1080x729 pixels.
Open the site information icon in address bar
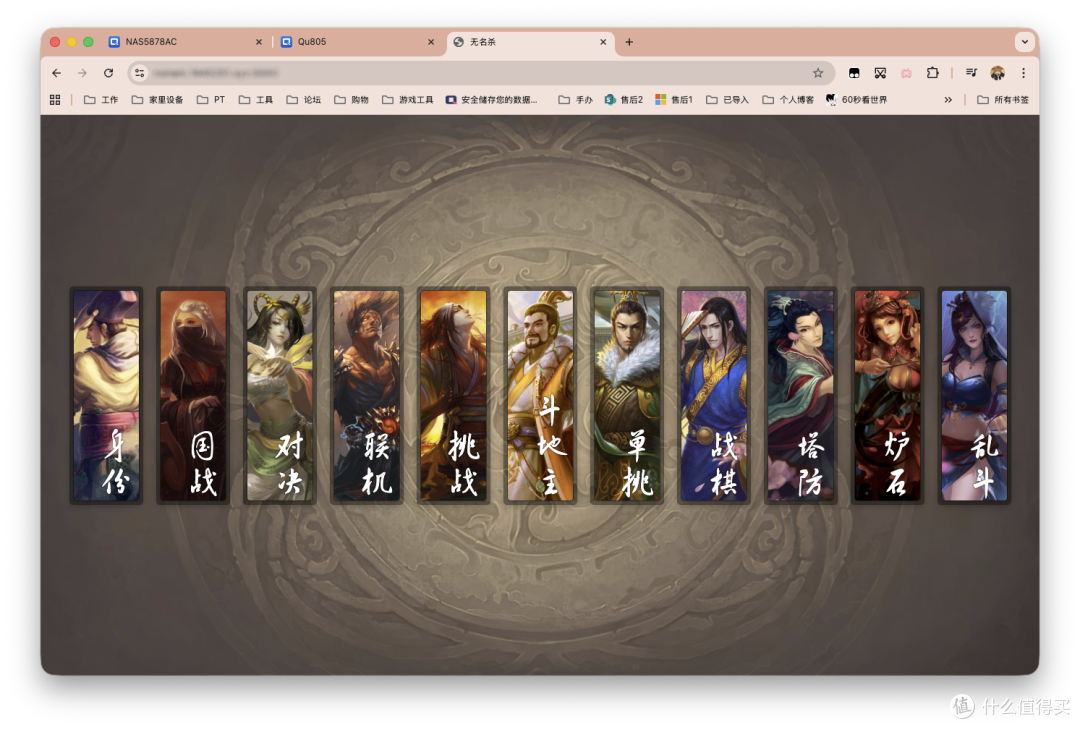(140, 73)
